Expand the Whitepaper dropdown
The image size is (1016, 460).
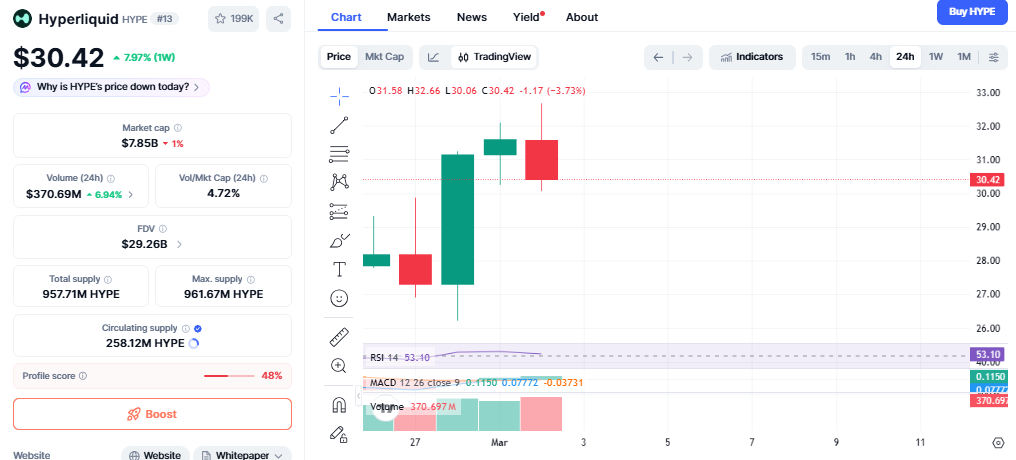coord(241,455)
